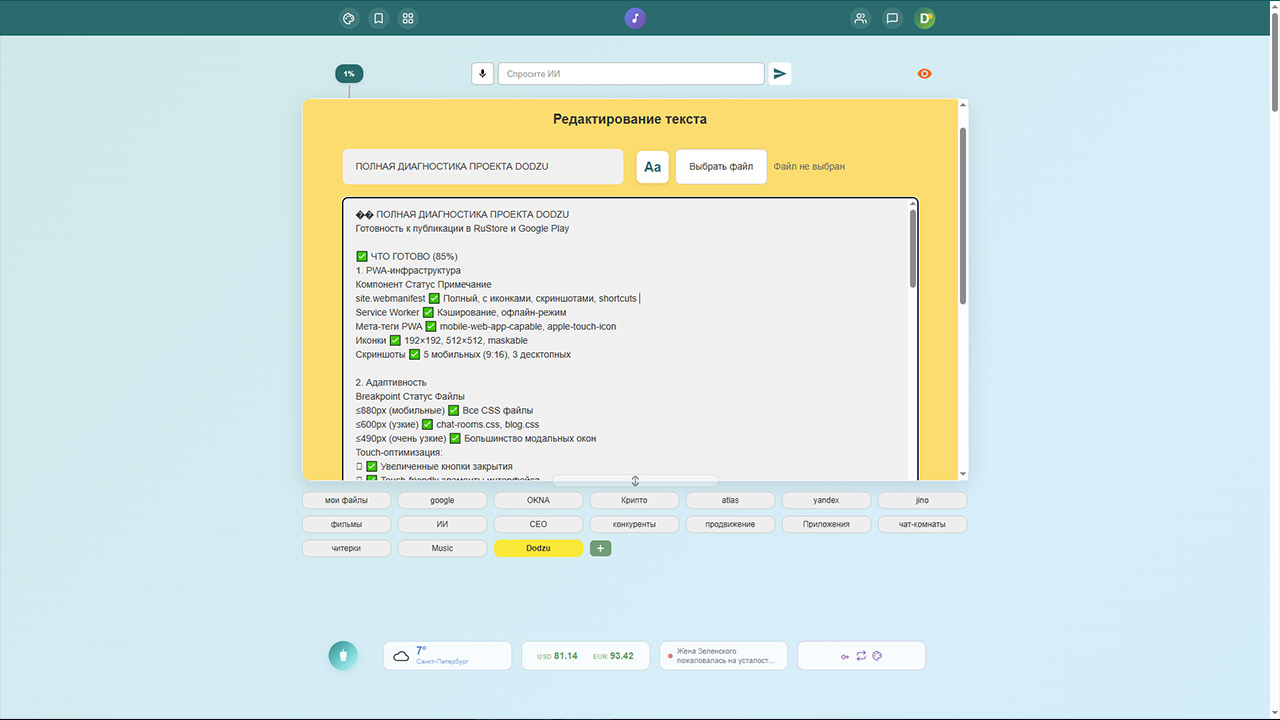Select the atlas tag
The image size is (1280, 720).
[730, 500]
